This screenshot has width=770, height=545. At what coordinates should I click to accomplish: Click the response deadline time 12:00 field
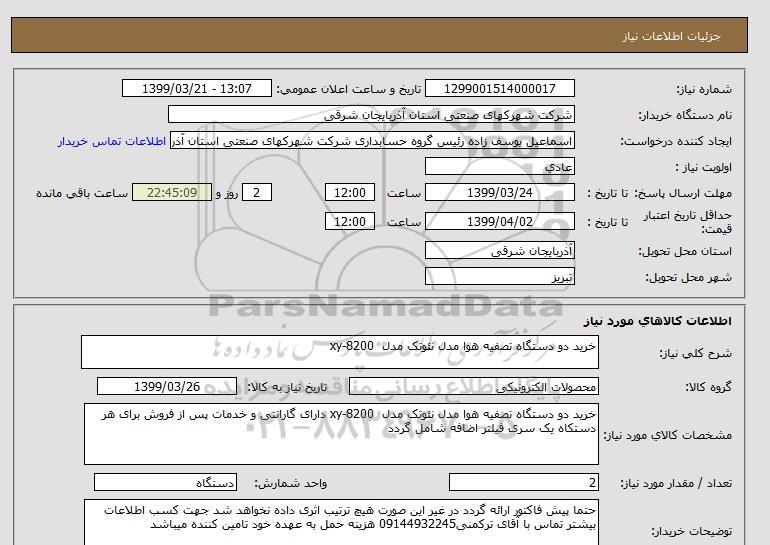pos(350,192)
